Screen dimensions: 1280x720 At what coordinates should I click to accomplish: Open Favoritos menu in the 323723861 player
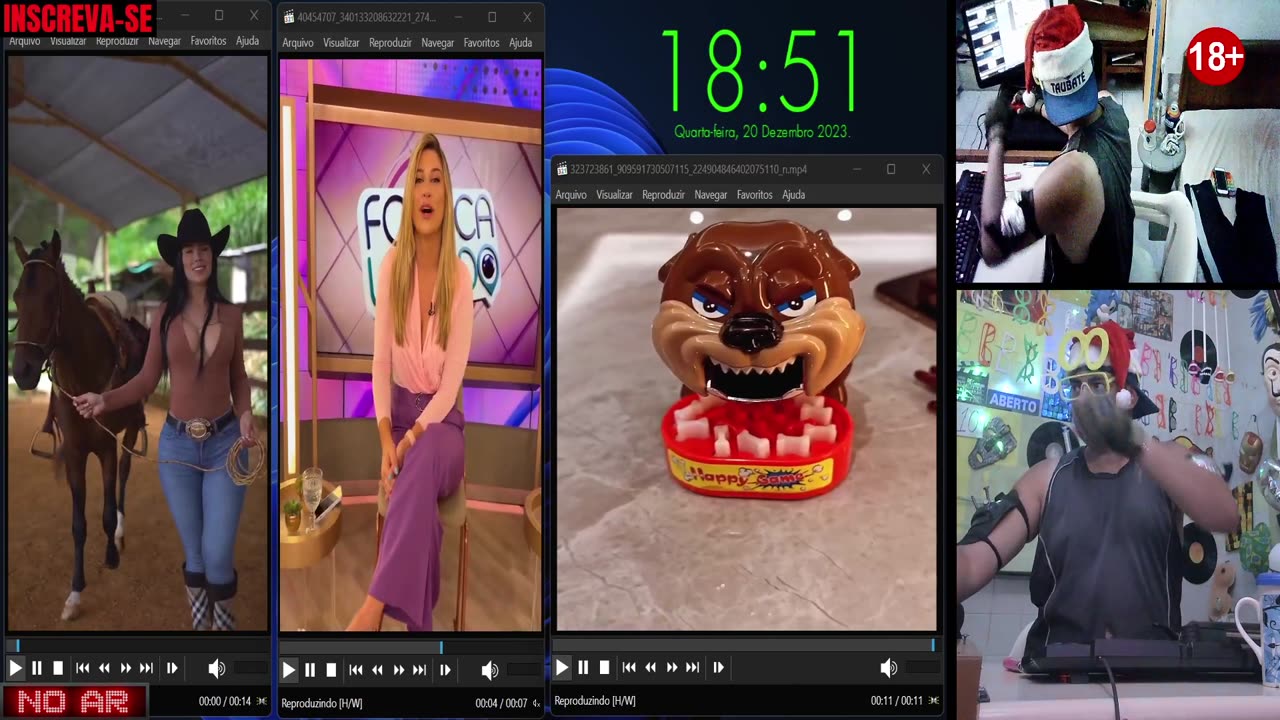754,195
